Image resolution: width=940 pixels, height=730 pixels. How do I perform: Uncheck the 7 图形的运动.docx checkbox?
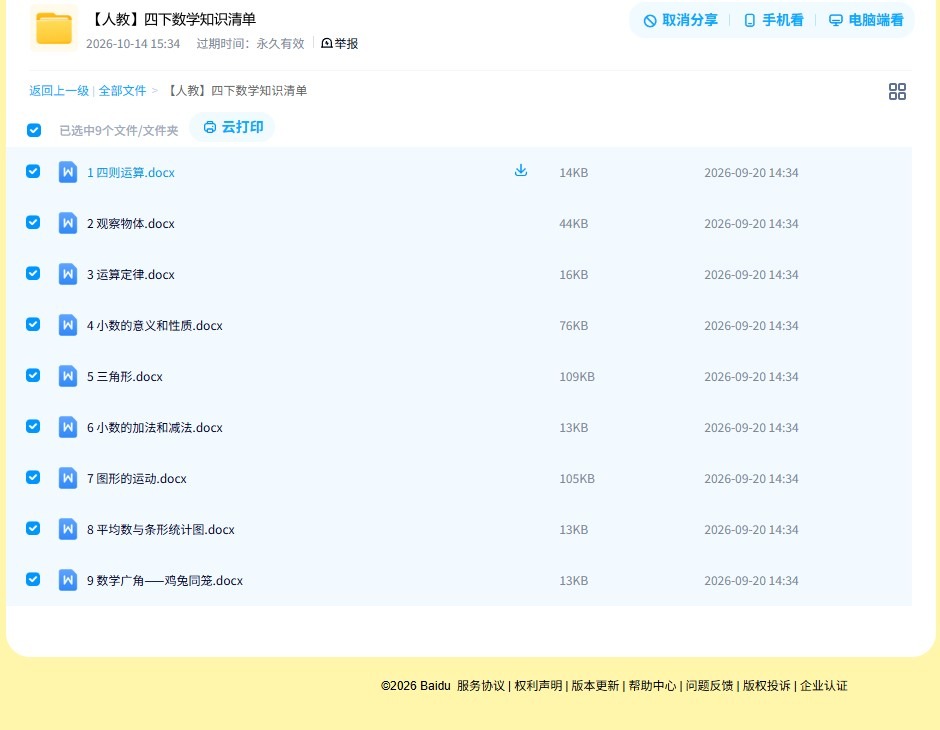(x=33, y=477)
